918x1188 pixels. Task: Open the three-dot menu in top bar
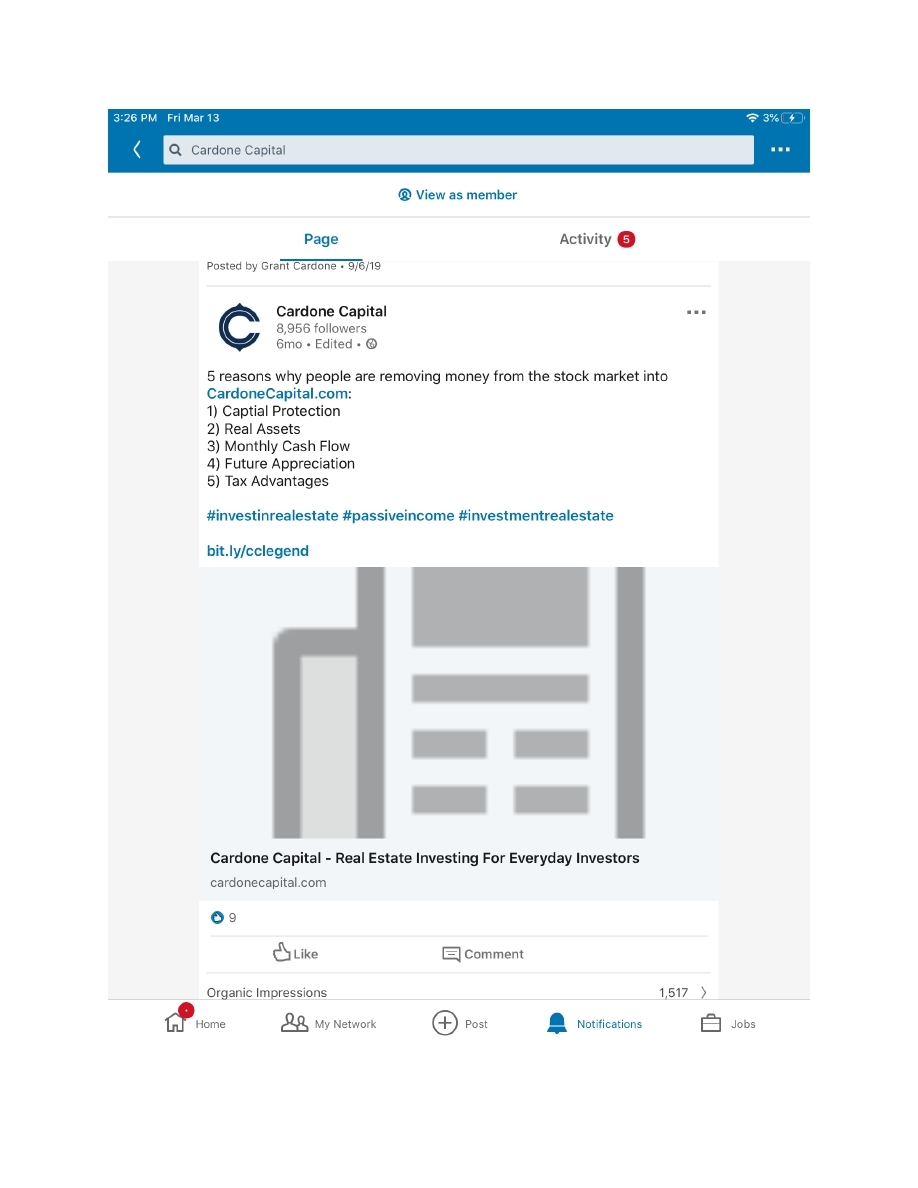[780, 150]
